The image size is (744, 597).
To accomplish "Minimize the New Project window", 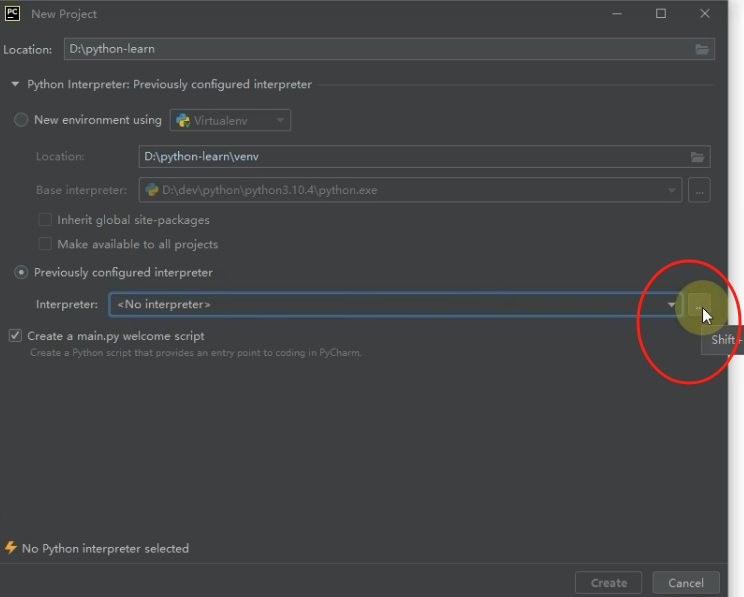I will coord(617,14).
